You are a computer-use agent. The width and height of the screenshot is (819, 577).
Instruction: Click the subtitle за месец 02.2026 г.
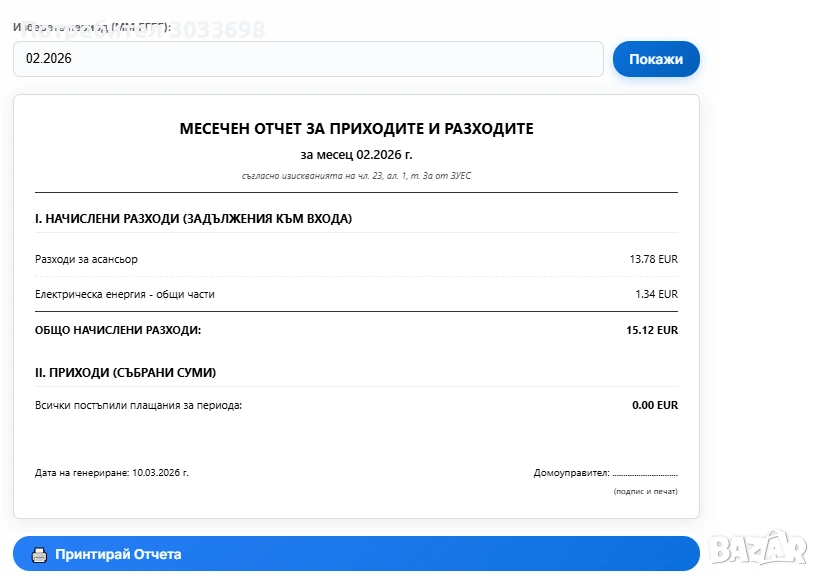(x=356, y=154)
